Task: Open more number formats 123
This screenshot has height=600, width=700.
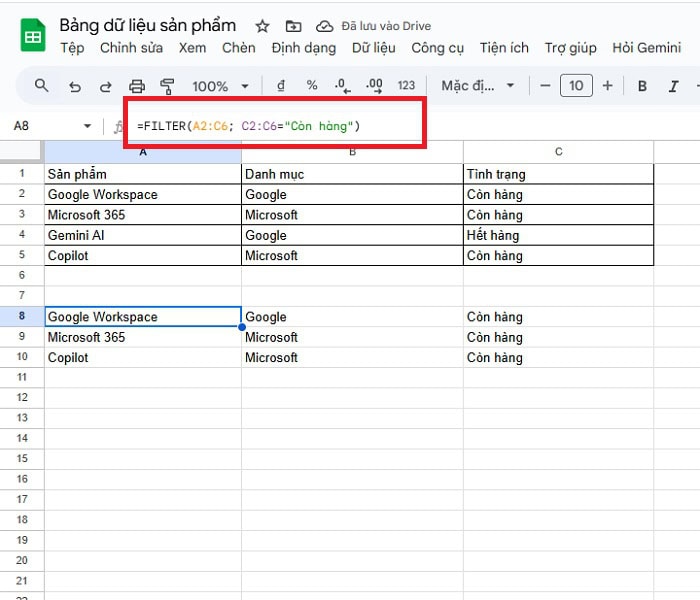Action: coord(406,85)
